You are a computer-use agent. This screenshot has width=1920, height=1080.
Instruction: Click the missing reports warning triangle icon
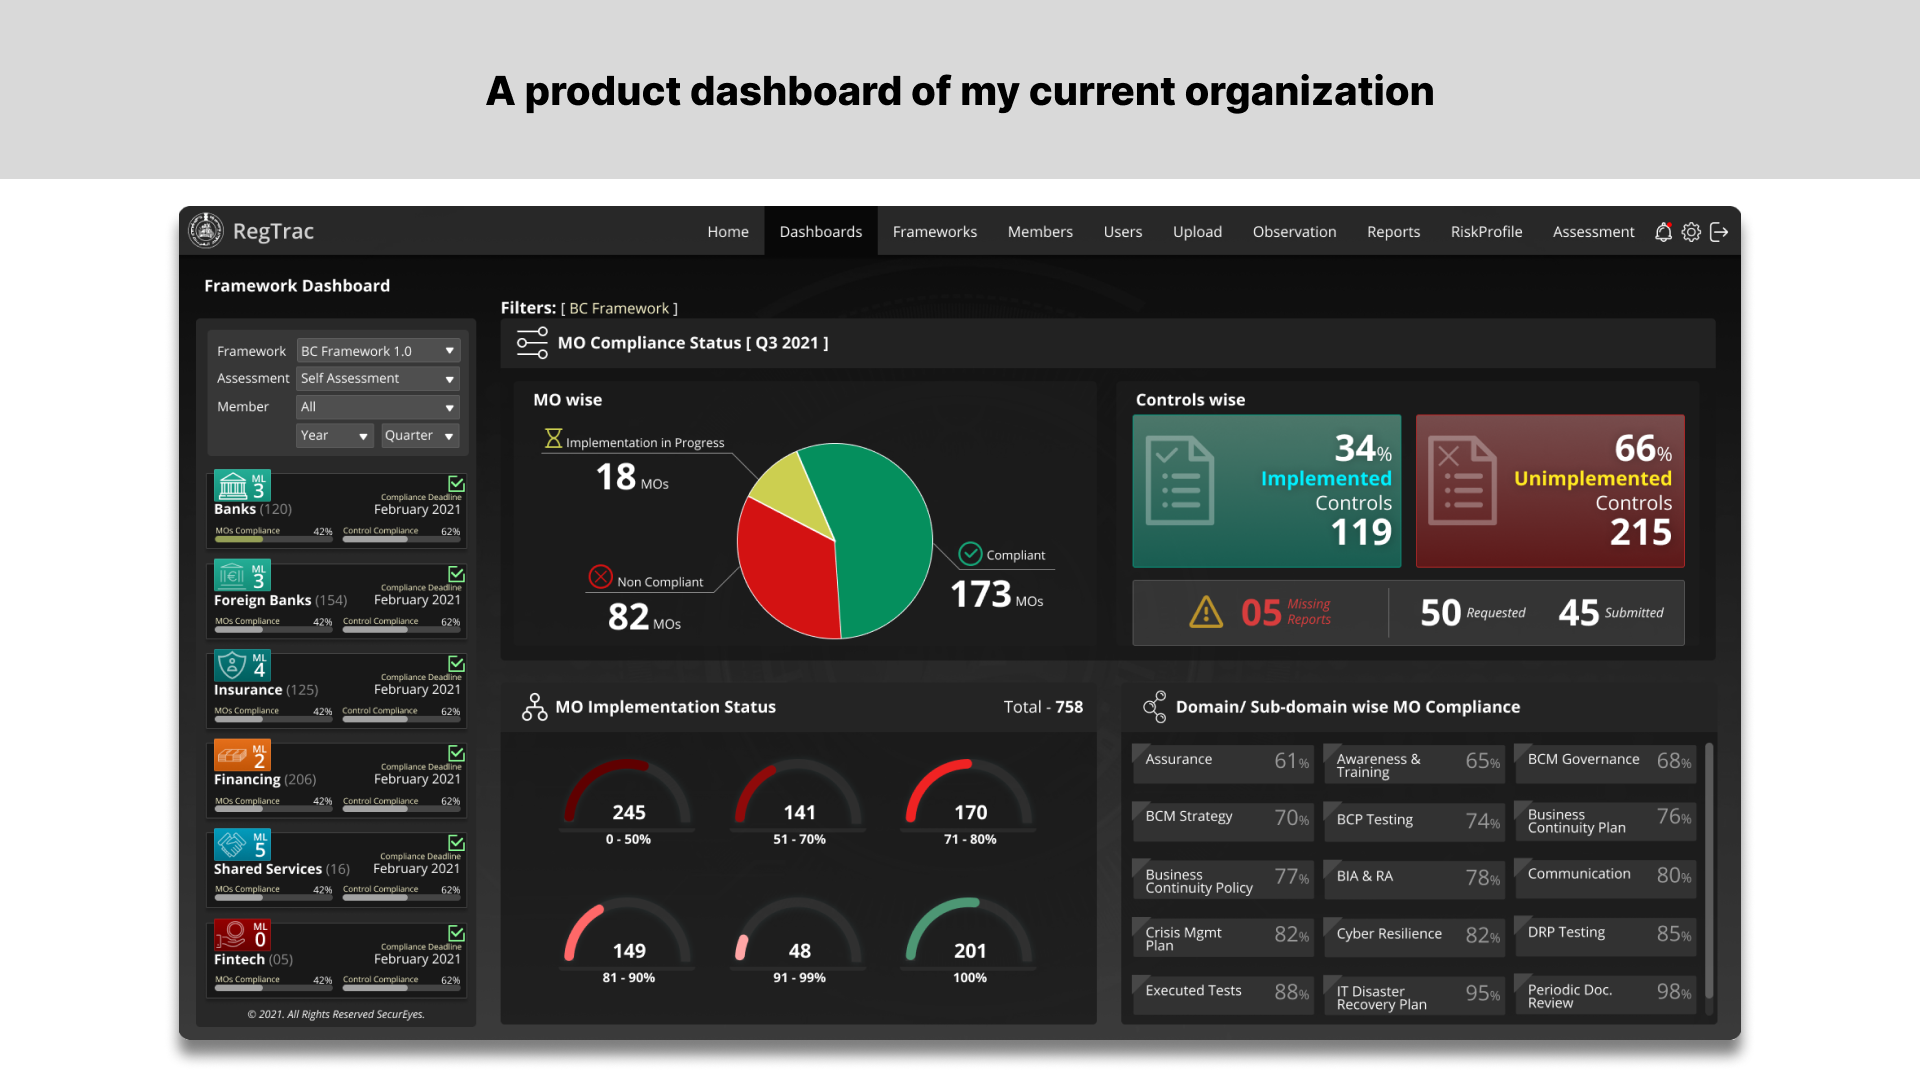1206,612
